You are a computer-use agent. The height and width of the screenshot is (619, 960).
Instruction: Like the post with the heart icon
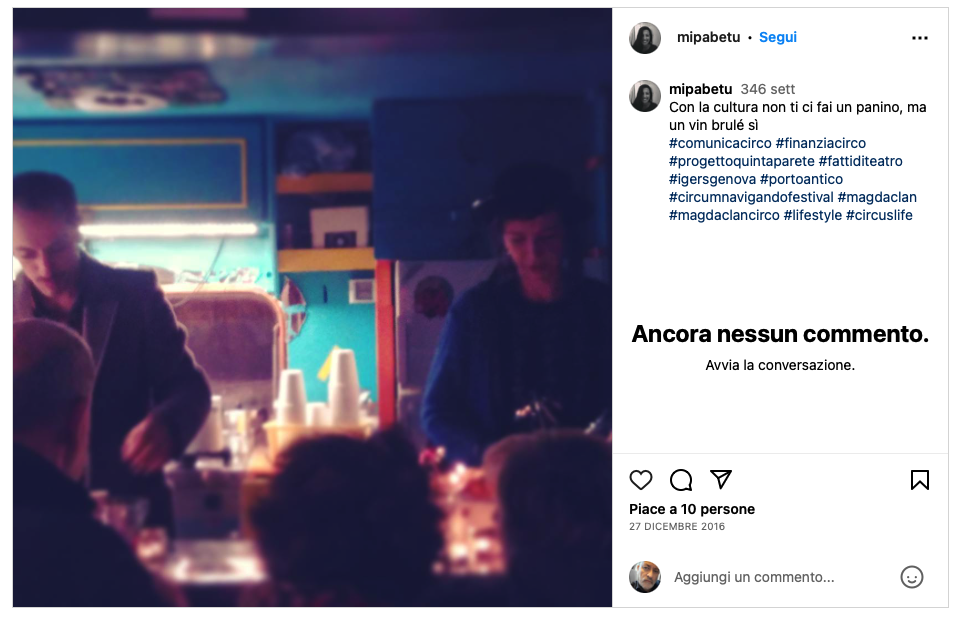tap(640, 480)
